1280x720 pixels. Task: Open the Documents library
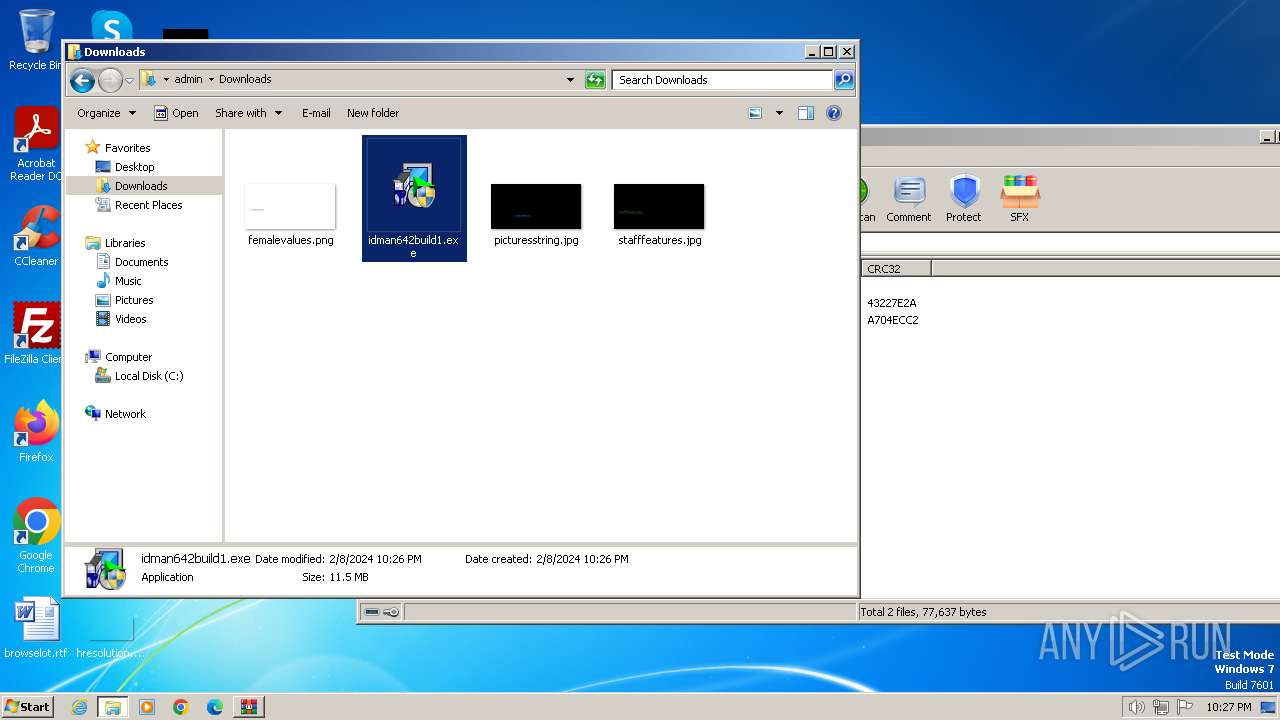pos(141,262)
